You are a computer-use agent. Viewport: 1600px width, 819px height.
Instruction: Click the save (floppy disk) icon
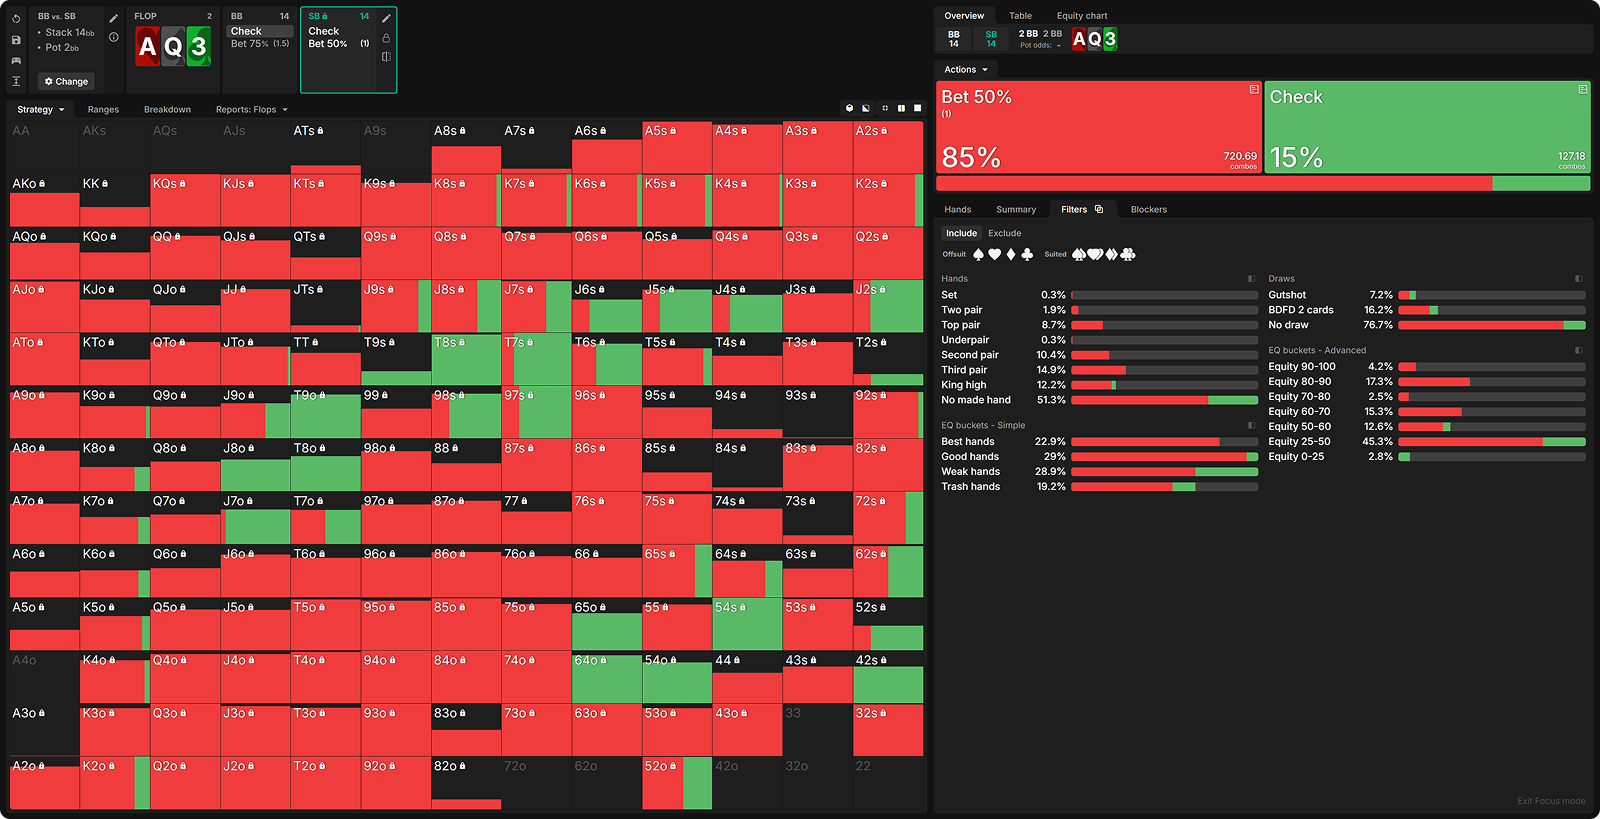pos(16,40)
